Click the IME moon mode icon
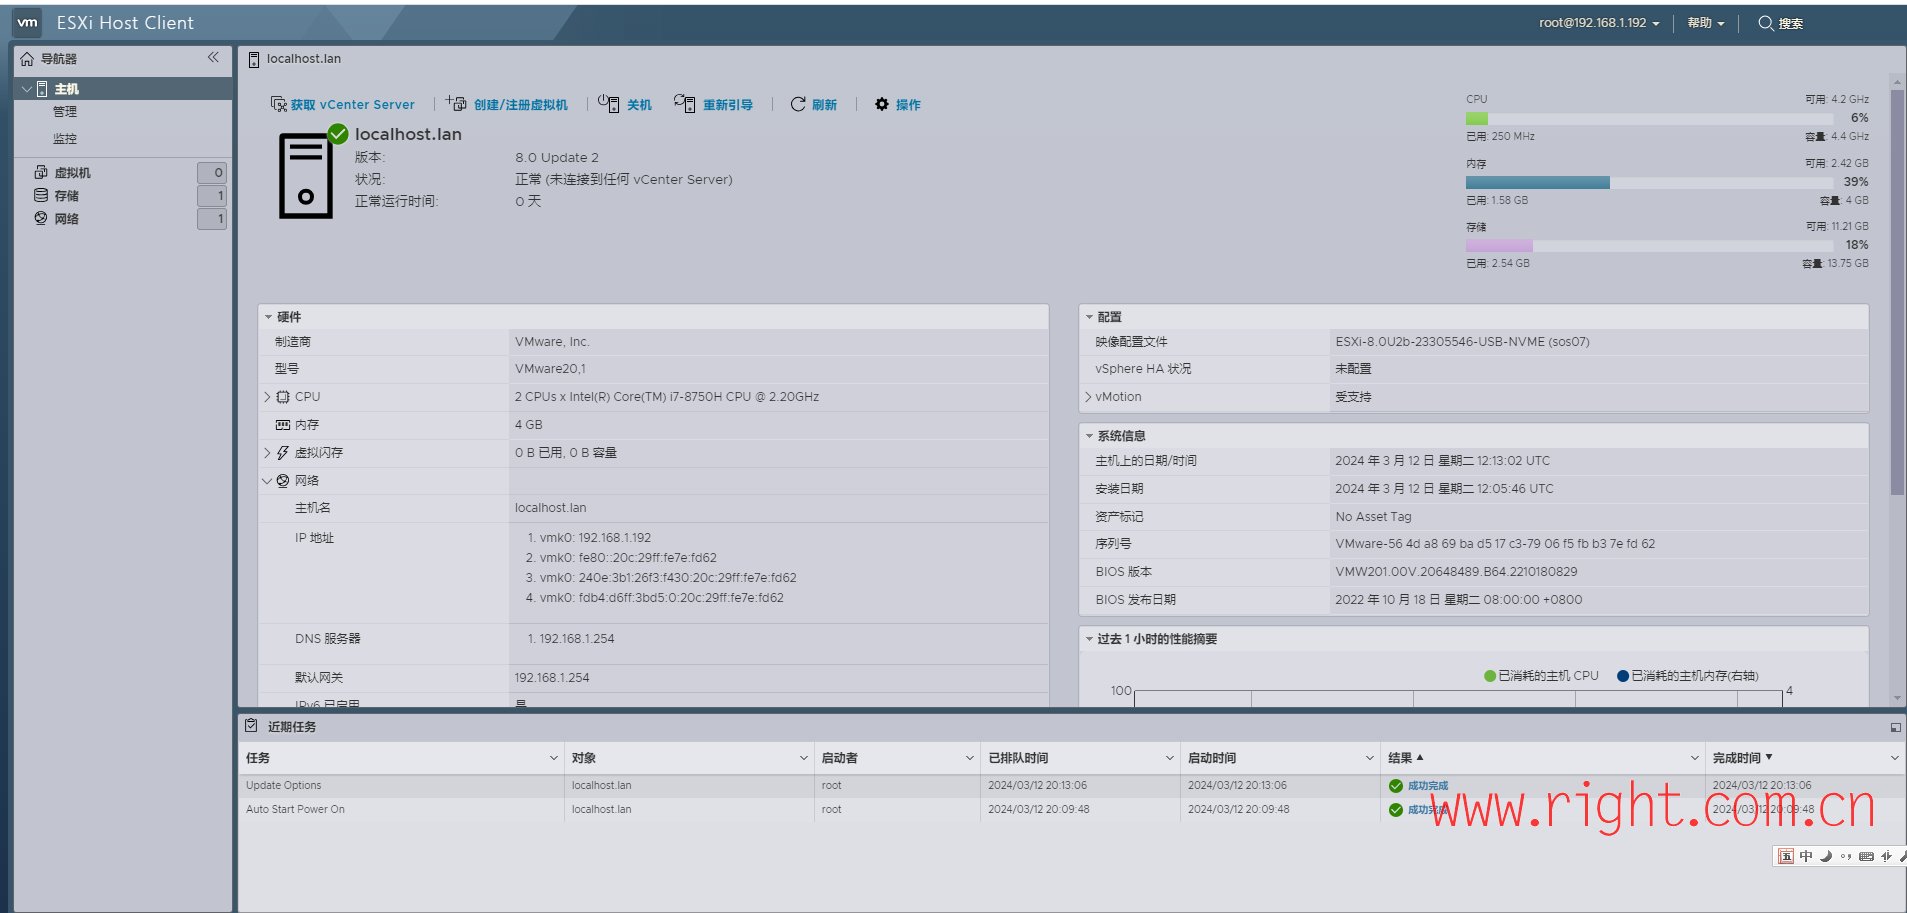Image resolution: width=1907 pixels, height=913 pixels. click(x=1826, y=856)
